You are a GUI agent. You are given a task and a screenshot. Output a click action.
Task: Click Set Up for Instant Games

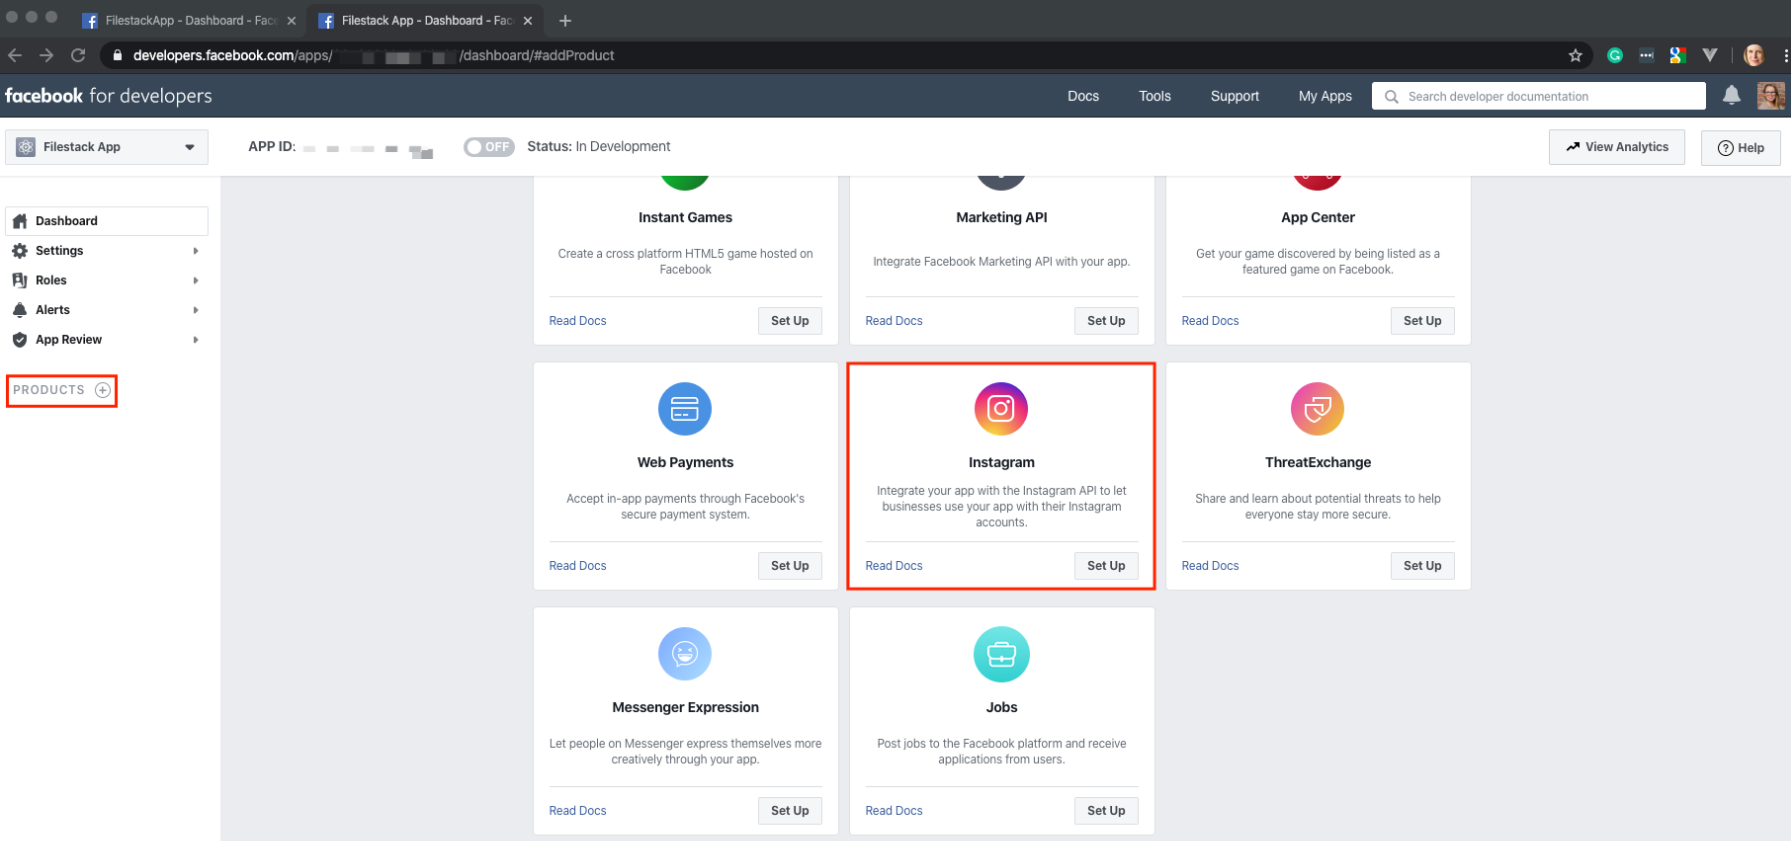coord(790,321)
